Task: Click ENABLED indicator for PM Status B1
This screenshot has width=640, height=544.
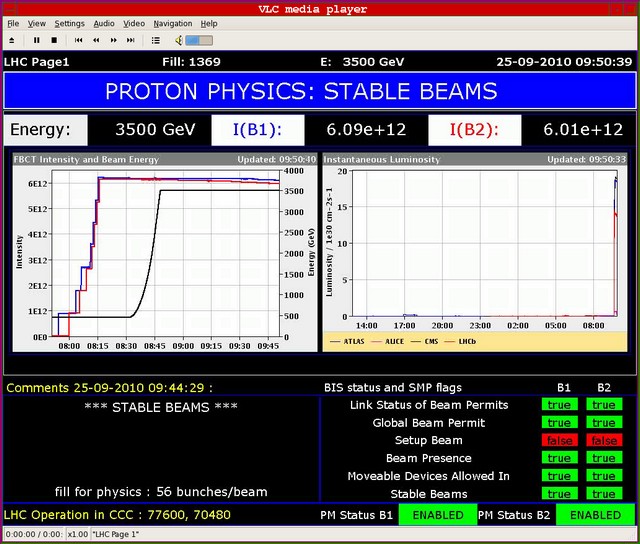Action: pyautogui.click(x=438, y=515)
